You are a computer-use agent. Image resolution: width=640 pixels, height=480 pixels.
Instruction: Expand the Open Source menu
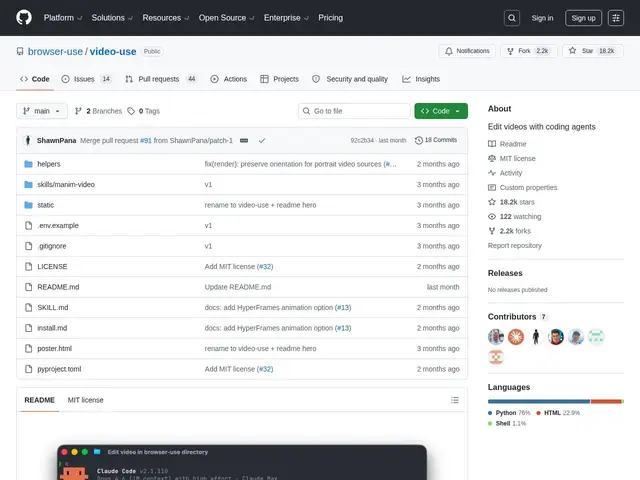click(x=226, y=18)
